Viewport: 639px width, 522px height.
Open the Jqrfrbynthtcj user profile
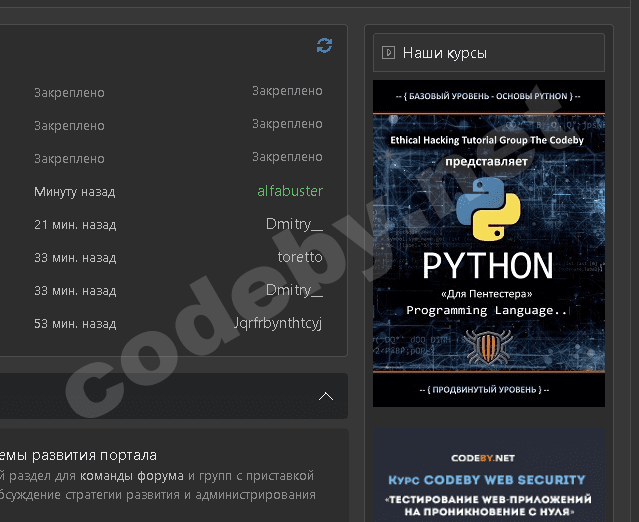point(278,323)
